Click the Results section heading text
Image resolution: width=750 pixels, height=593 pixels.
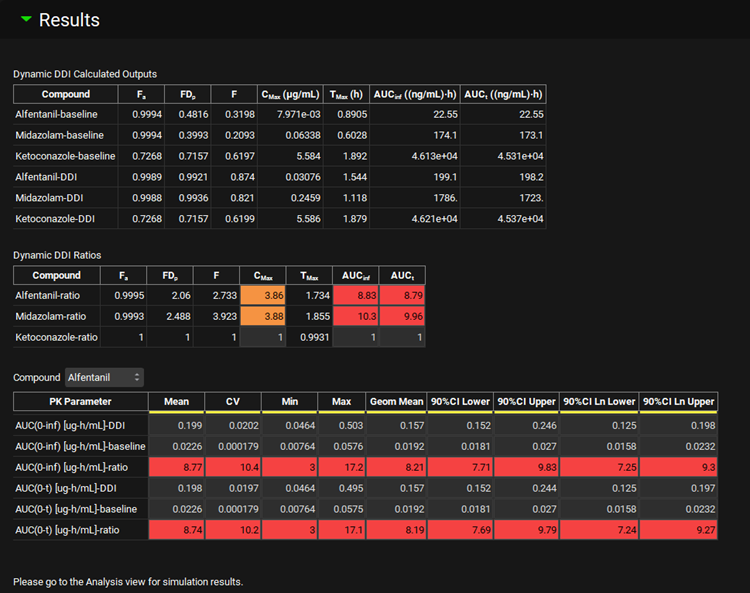coord(69,20)
